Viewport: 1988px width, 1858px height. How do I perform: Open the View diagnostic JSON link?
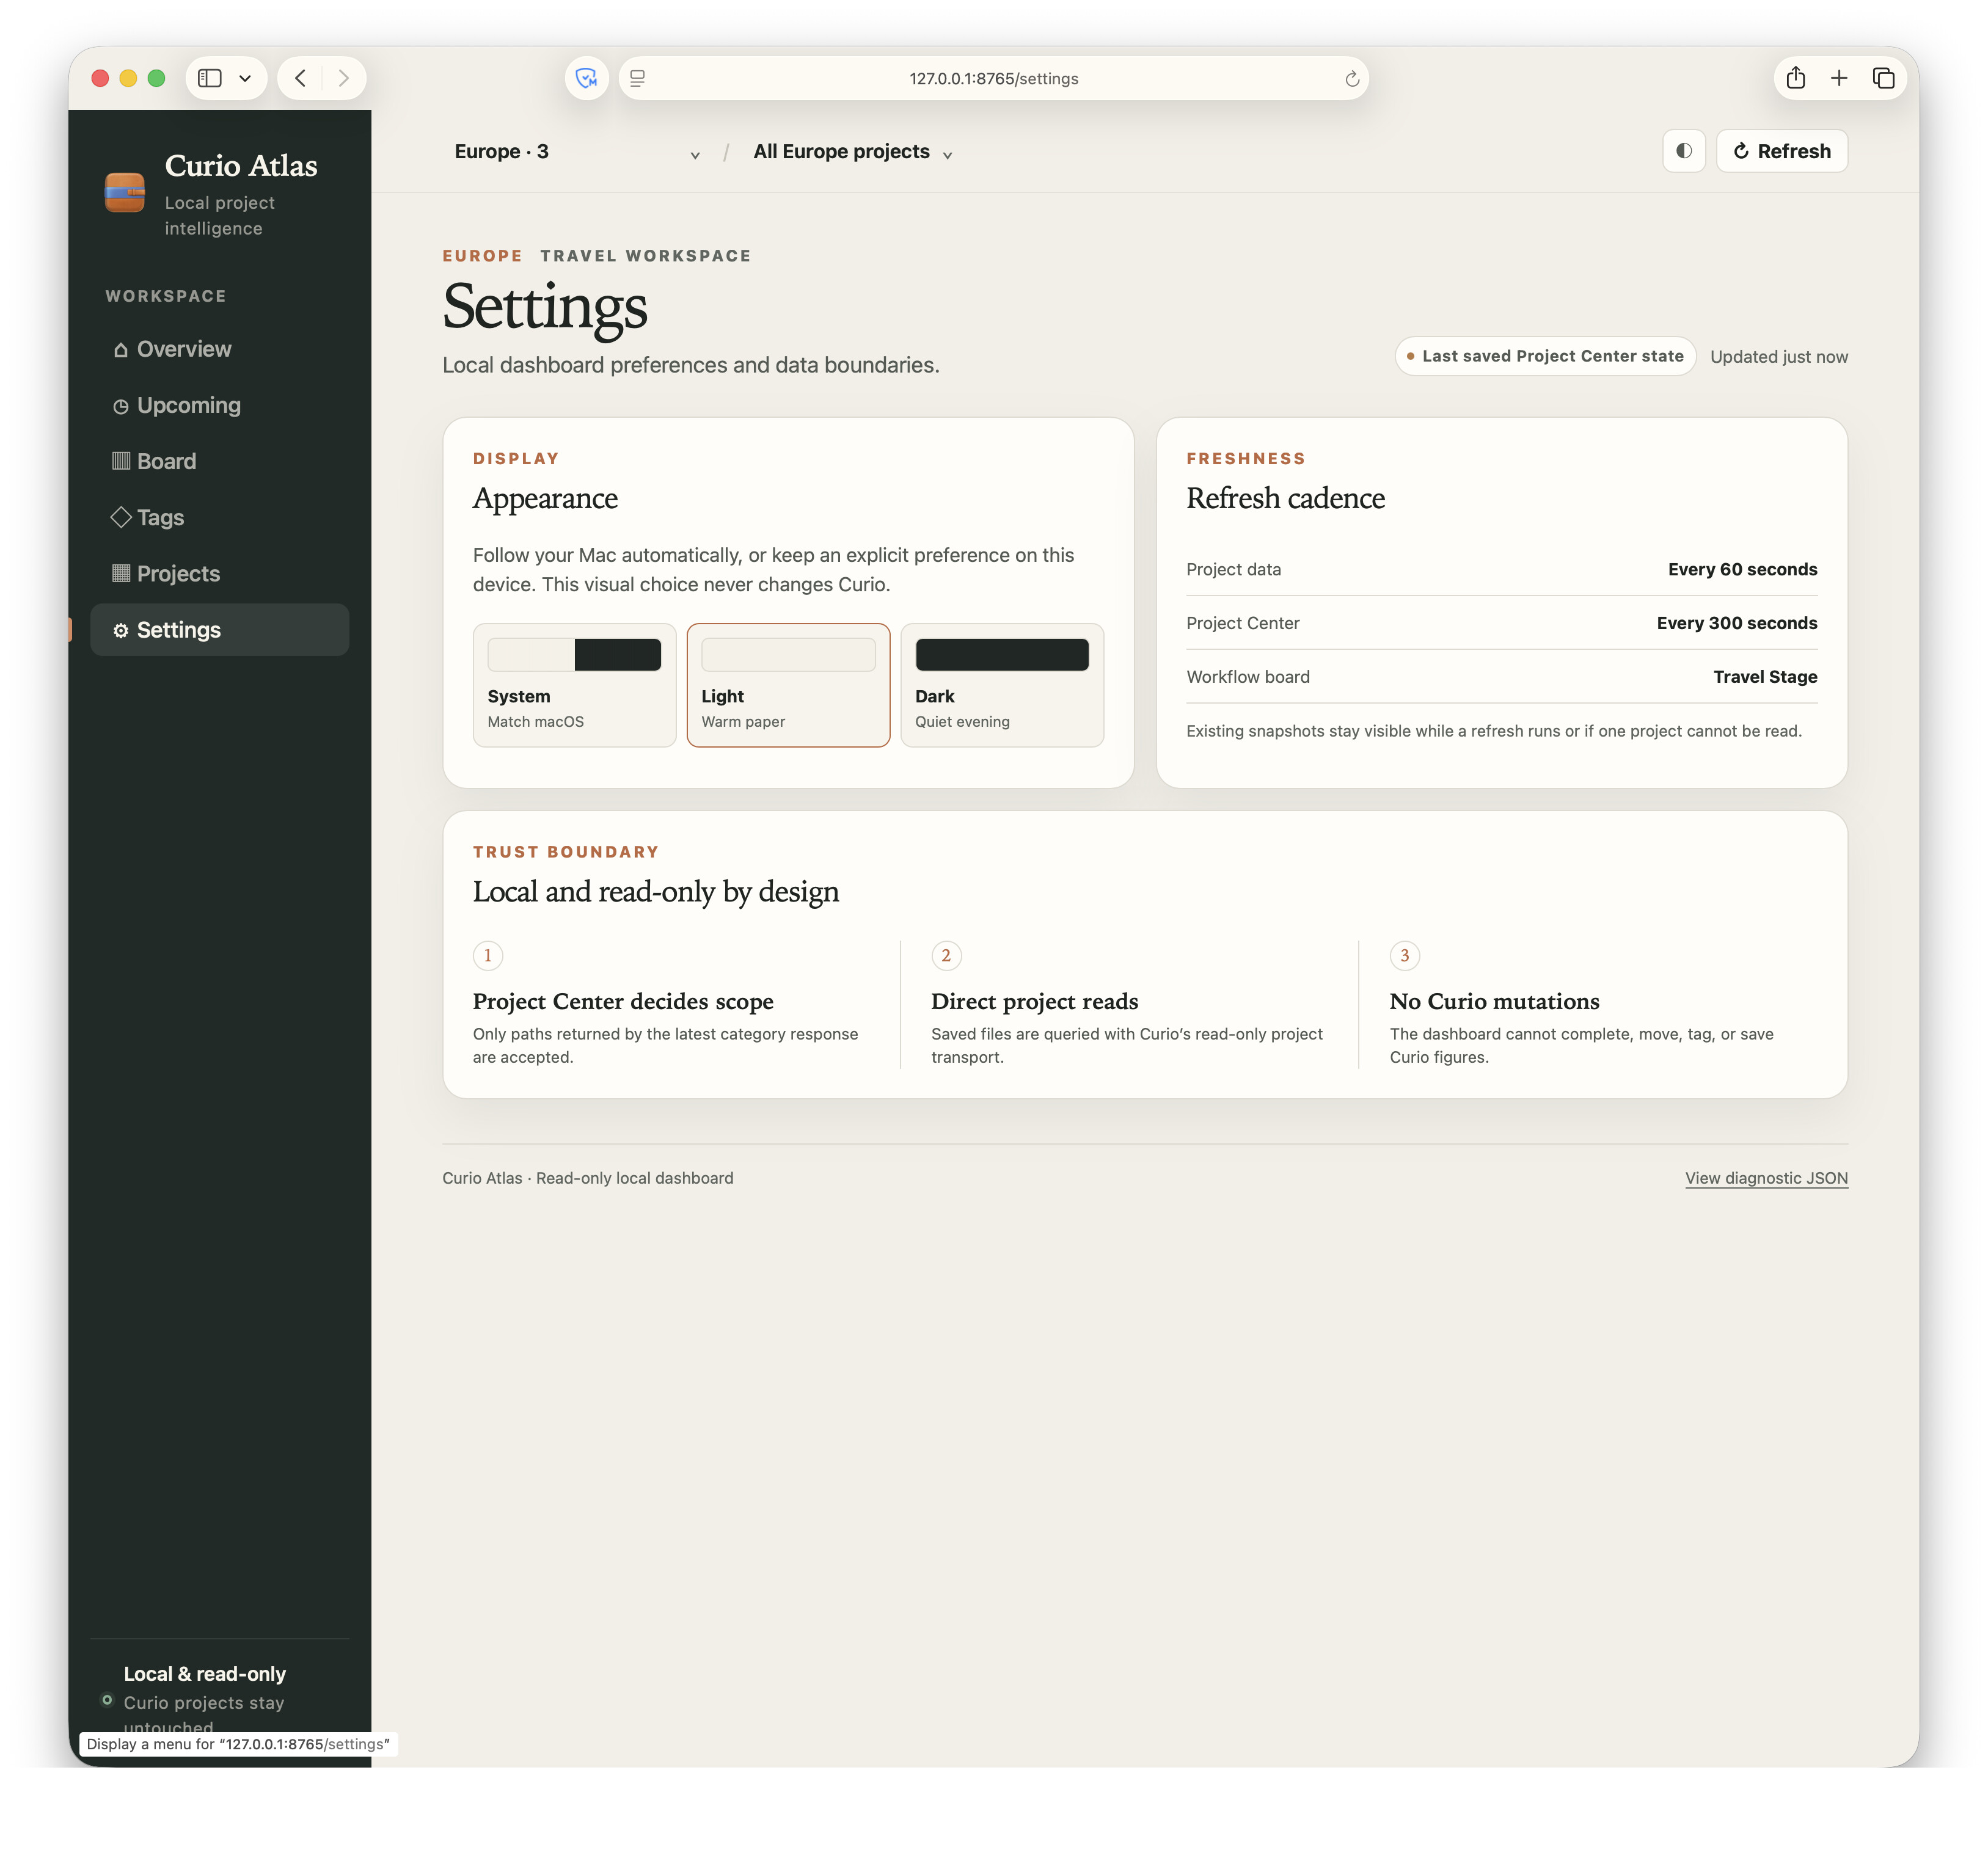tap(1766, 1178)
